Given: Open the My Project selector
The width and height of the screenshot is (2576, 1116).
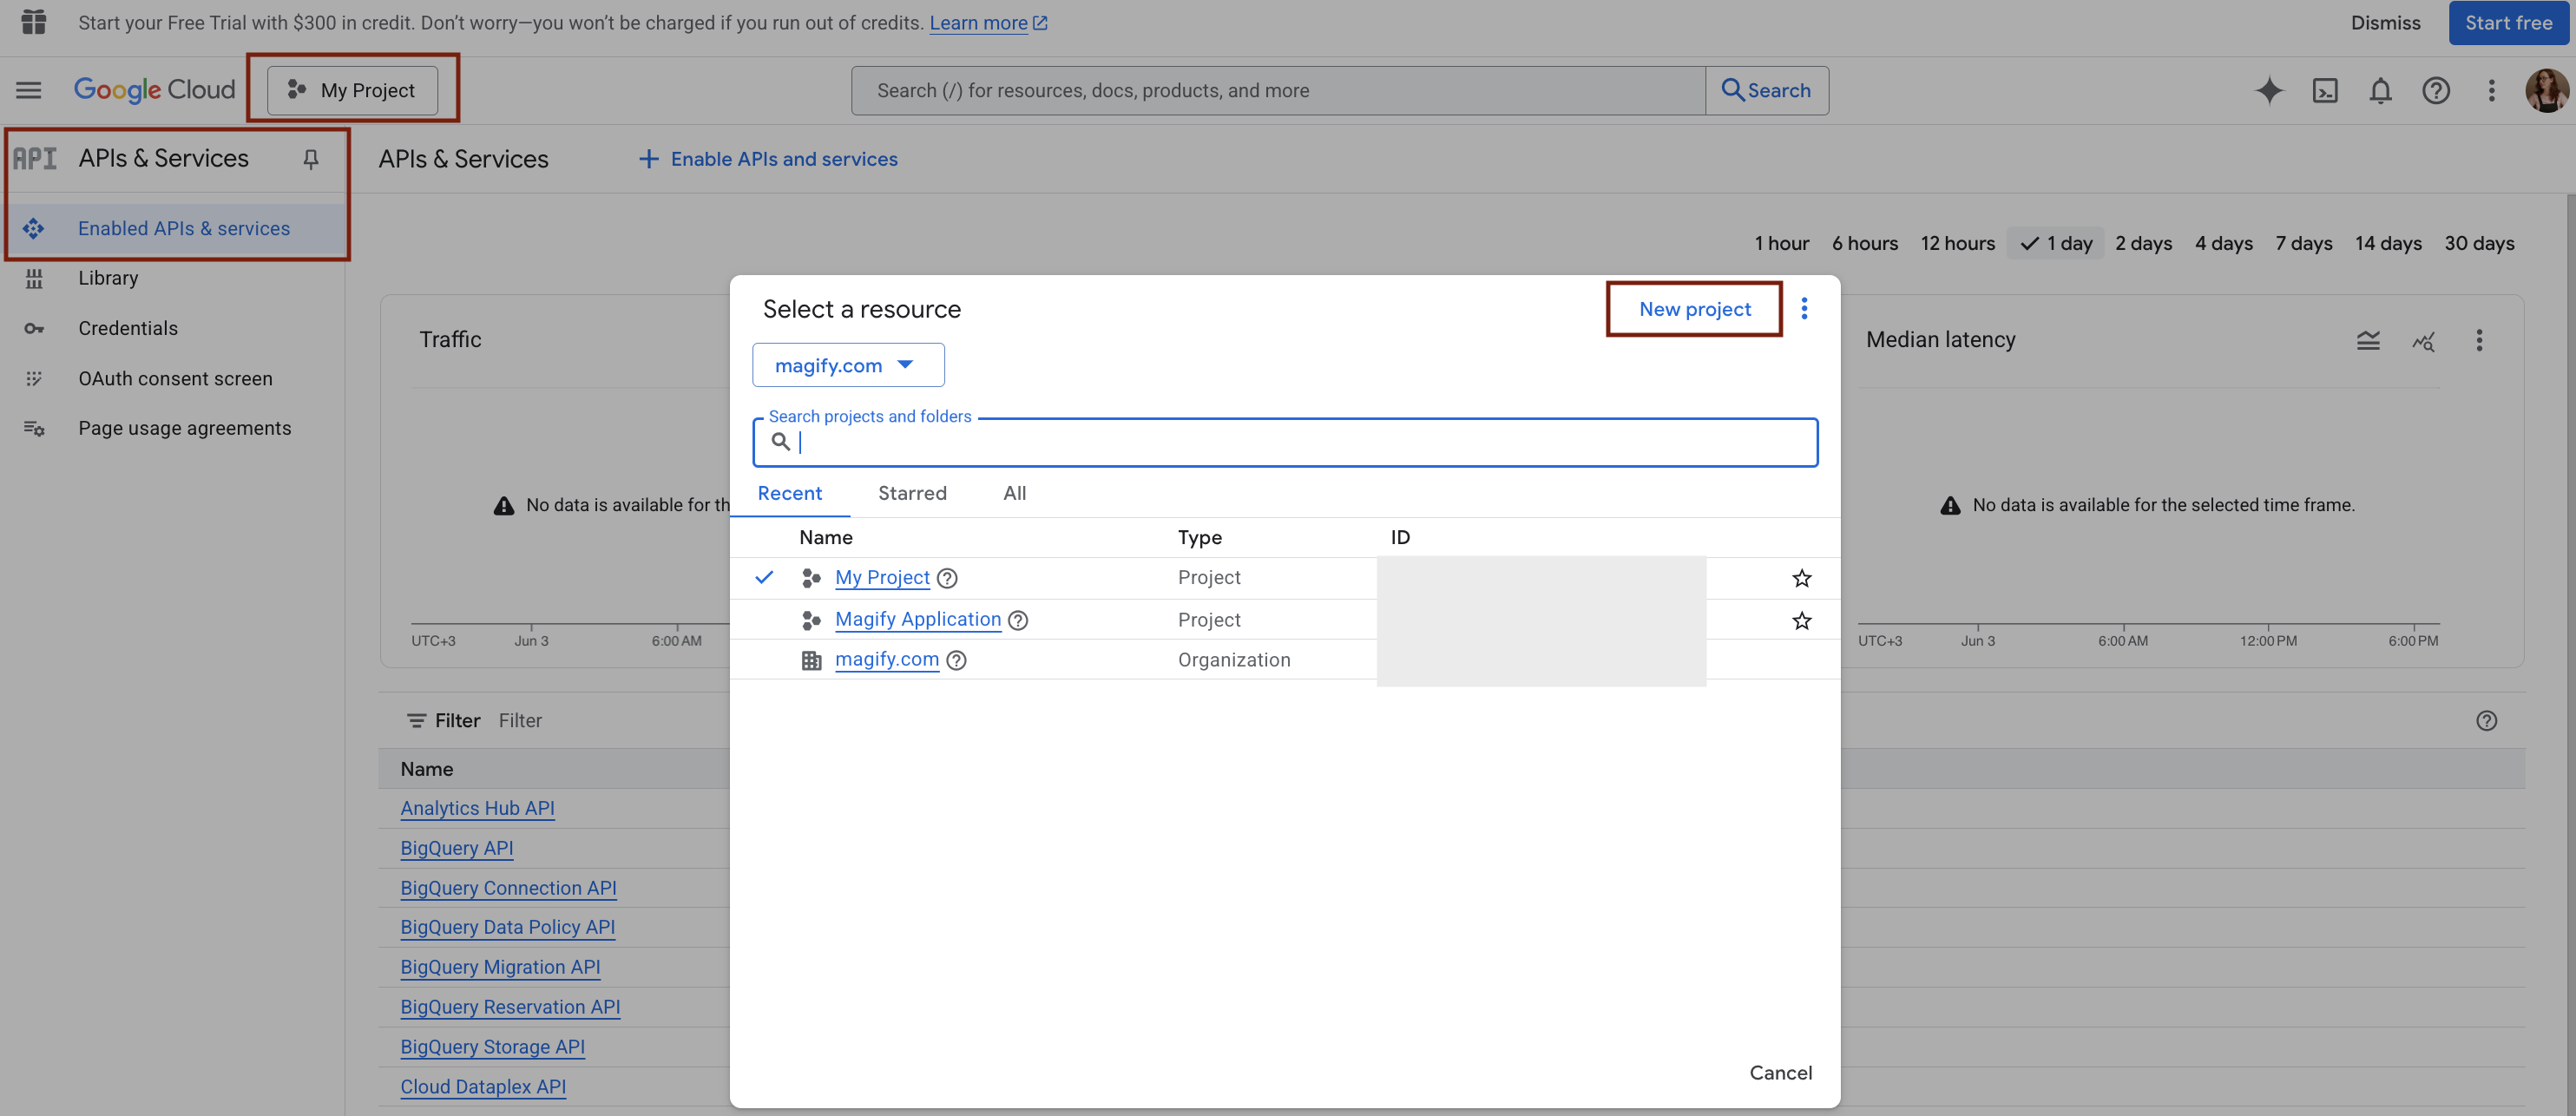Looking at the screenshot, I should 352,90.
